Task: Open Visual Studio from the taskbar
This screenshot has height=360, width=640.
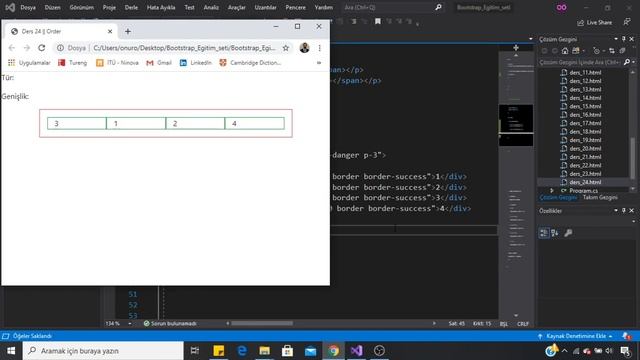Action: [356, 351]
